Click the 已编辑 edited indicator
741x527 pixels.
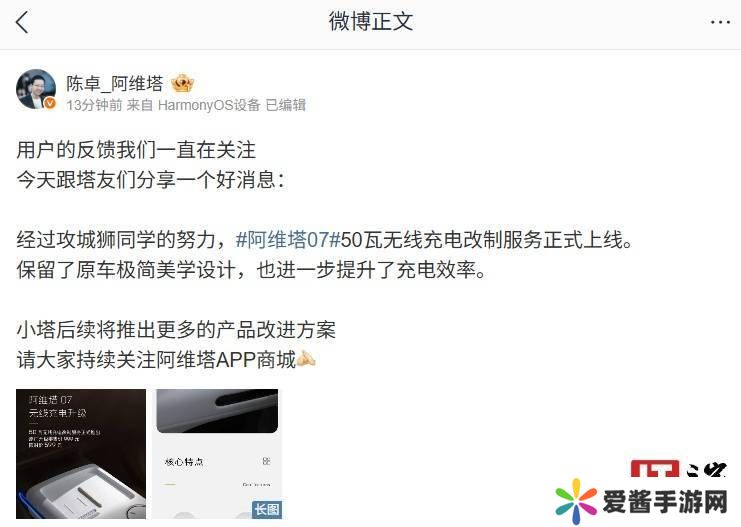[x=285, y=104]
